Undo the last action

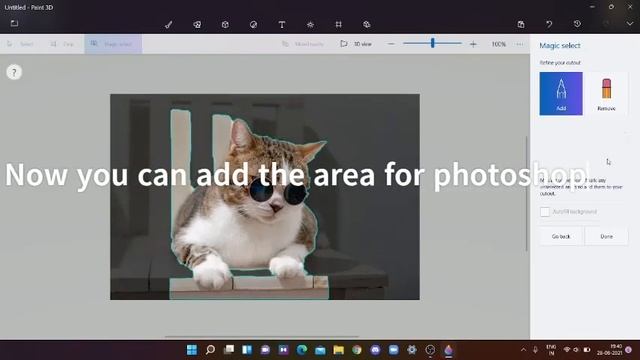(x=549, y=24)
